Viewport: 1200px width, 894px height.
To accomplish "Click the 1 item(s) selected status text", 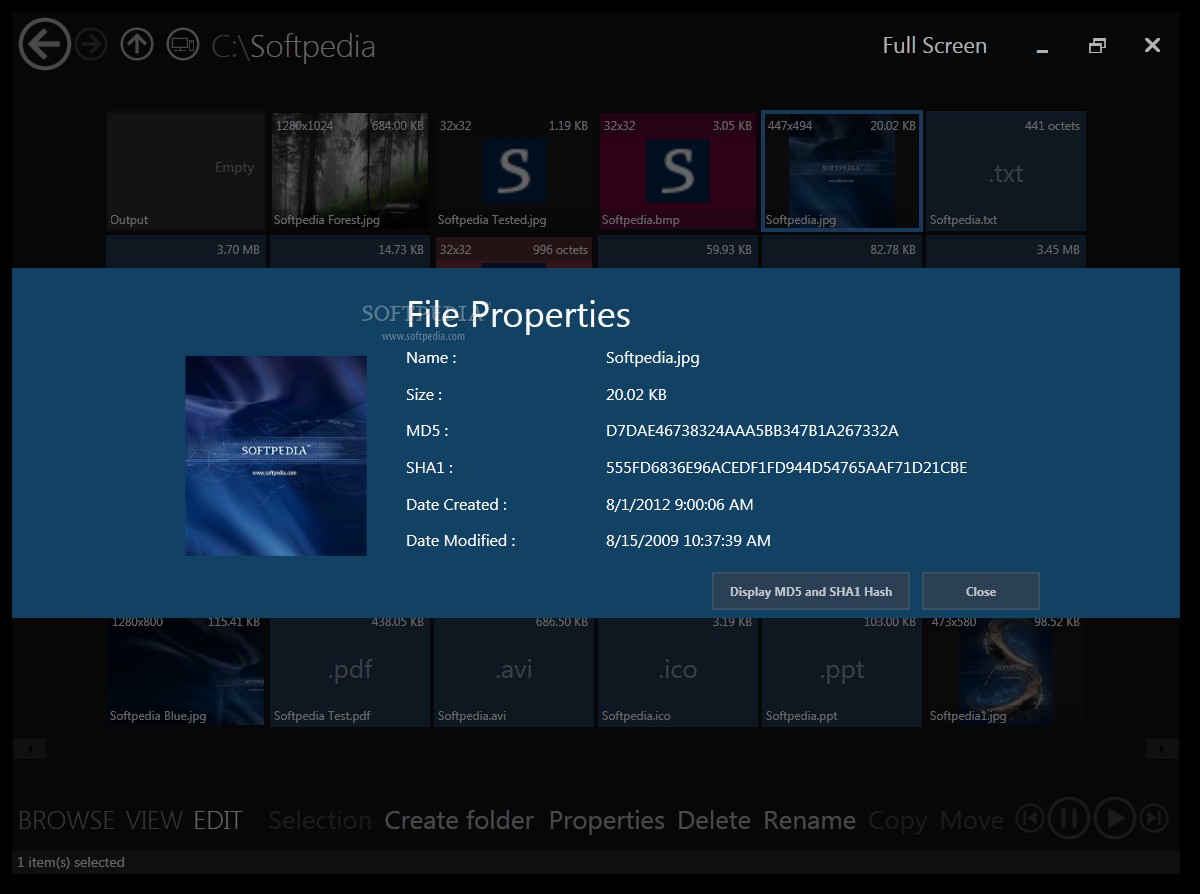I will pos(71,862).
